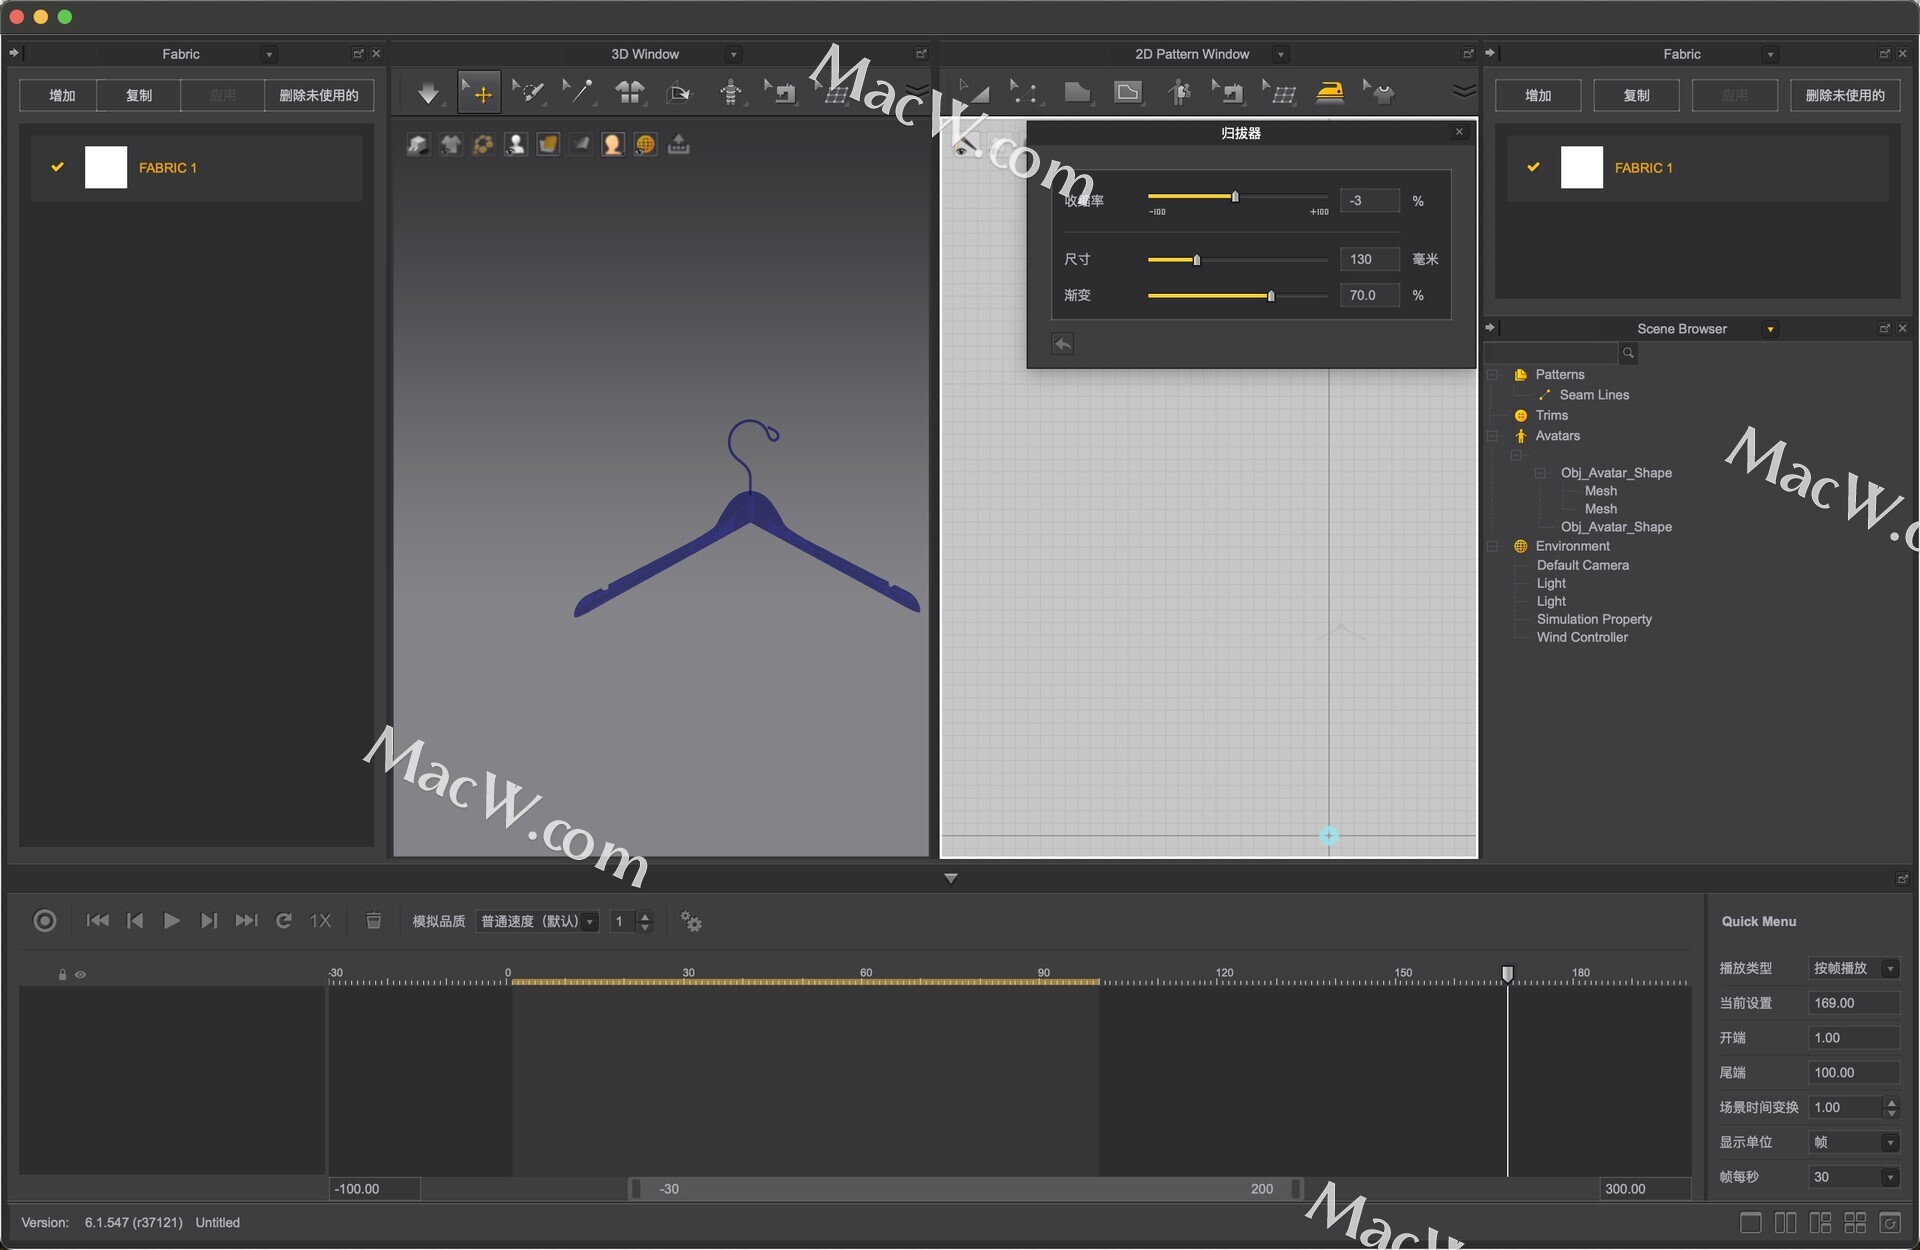Open the 2D Pattern Window title dropdown
The width and height of the screenshot is (1920, 1250).
1281,55
